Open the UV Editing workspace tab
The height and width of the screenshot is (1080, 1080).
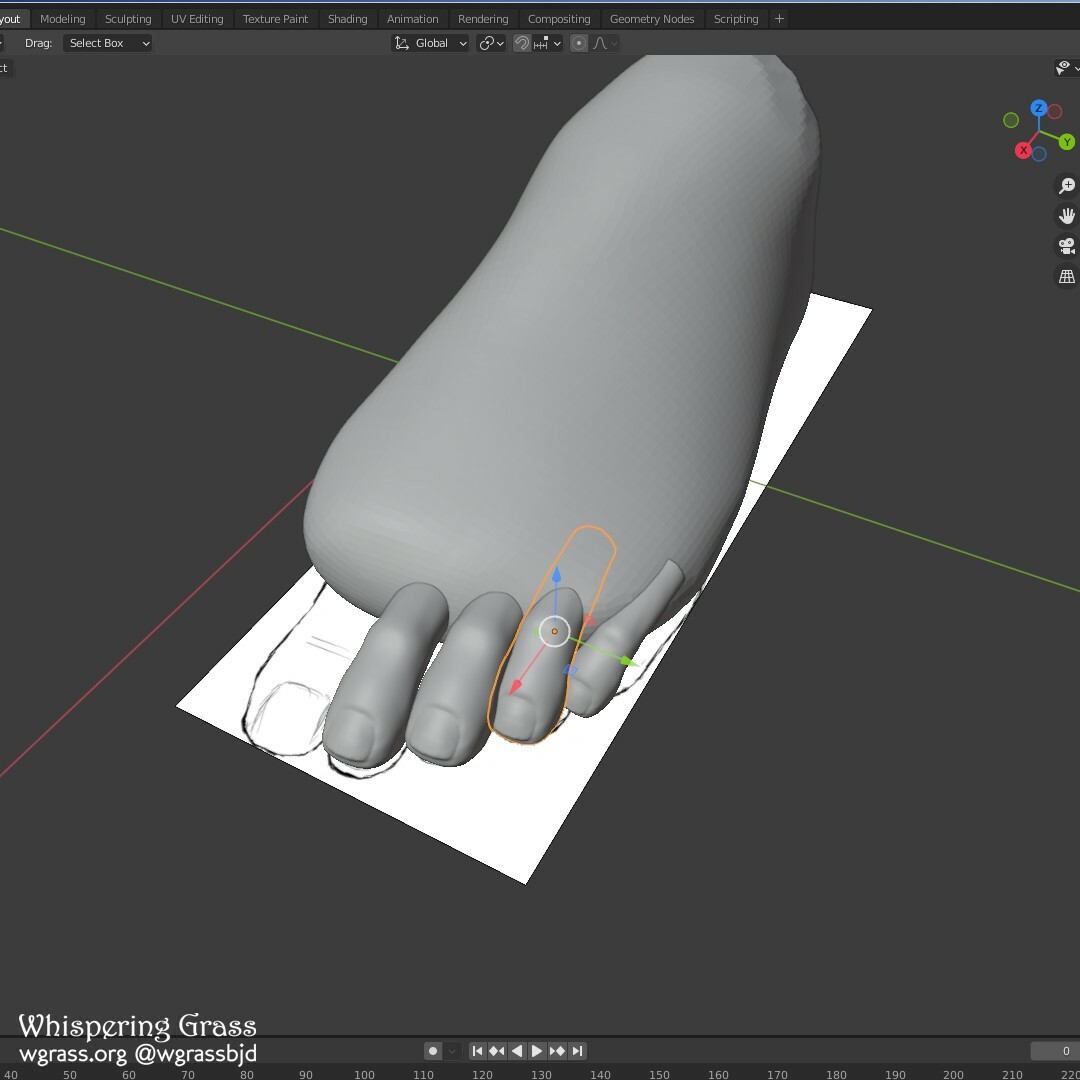pyautogui.click(x=197, y=19)
